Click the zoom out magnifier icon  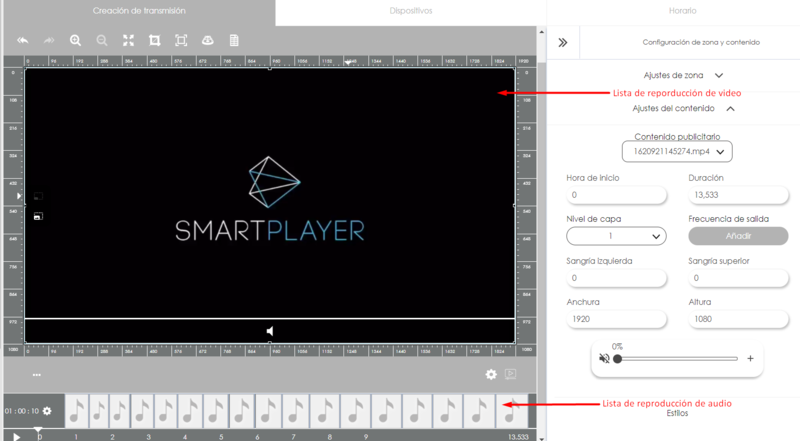(101, 41)
